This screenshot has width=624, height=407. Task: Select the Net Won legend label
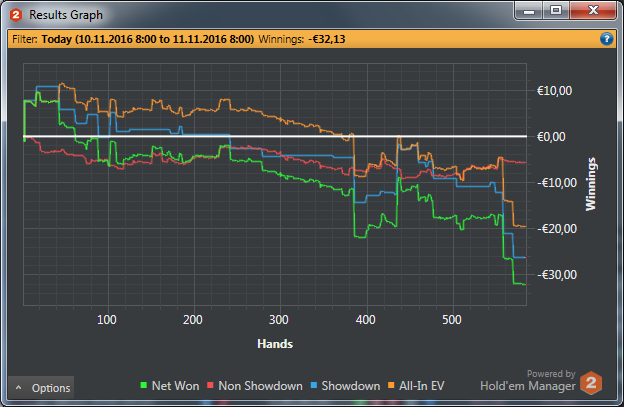click(176, 386)
